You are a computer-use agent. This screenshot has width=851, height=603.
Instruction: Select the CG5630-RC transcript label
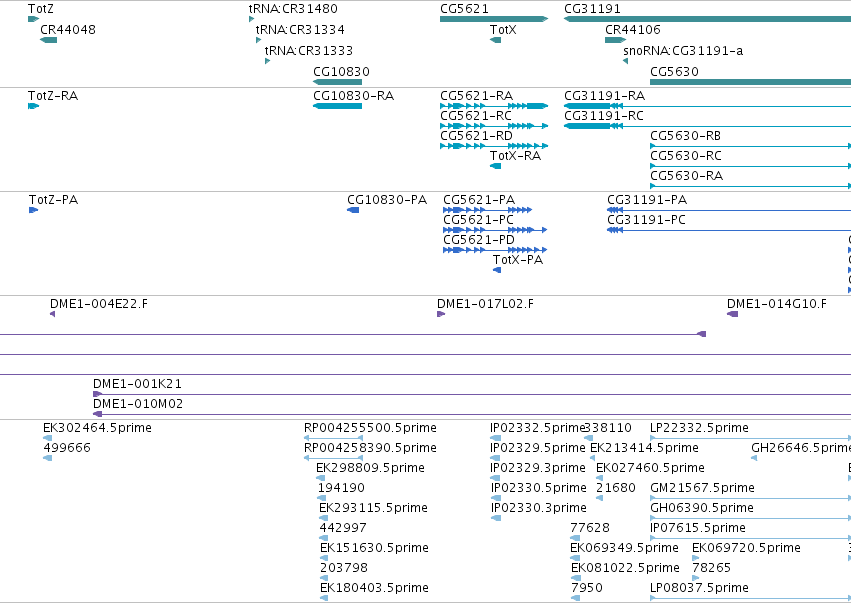click(686, 156)
